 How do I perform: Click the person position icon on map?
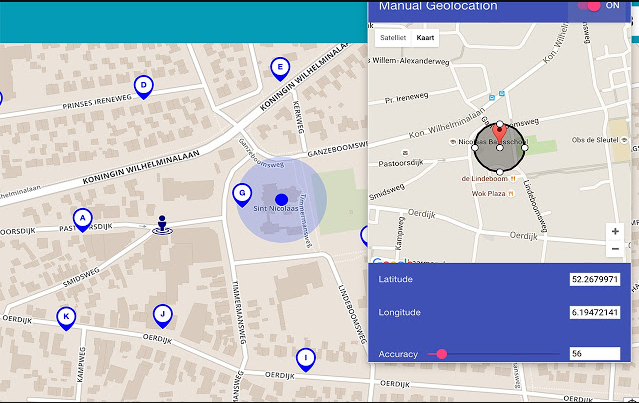pos(162,225)
